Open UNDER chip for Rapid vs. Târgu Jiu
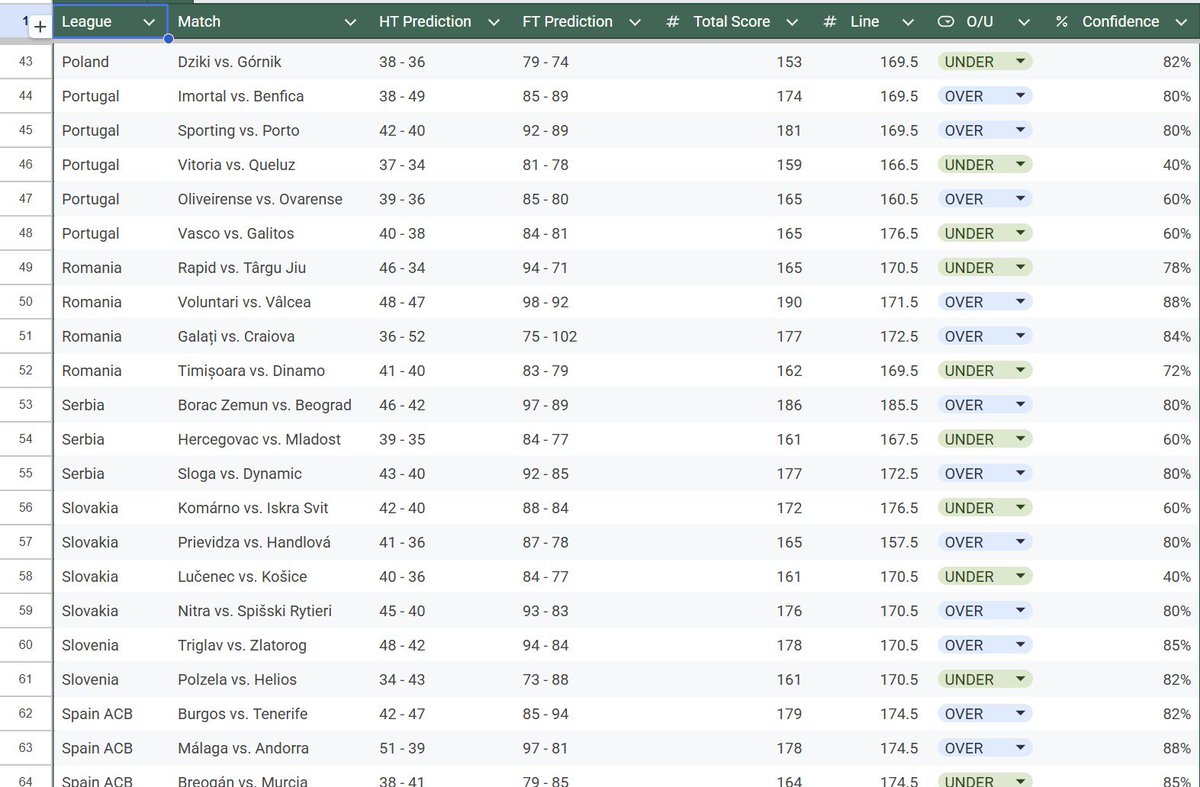The image size is (1200, 787). tap(985, 268)
